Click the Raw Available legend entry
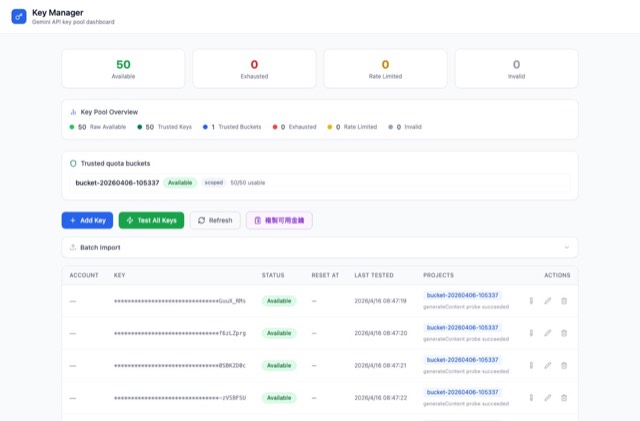This screenshot has width=640, height=421. coord(98,127)
